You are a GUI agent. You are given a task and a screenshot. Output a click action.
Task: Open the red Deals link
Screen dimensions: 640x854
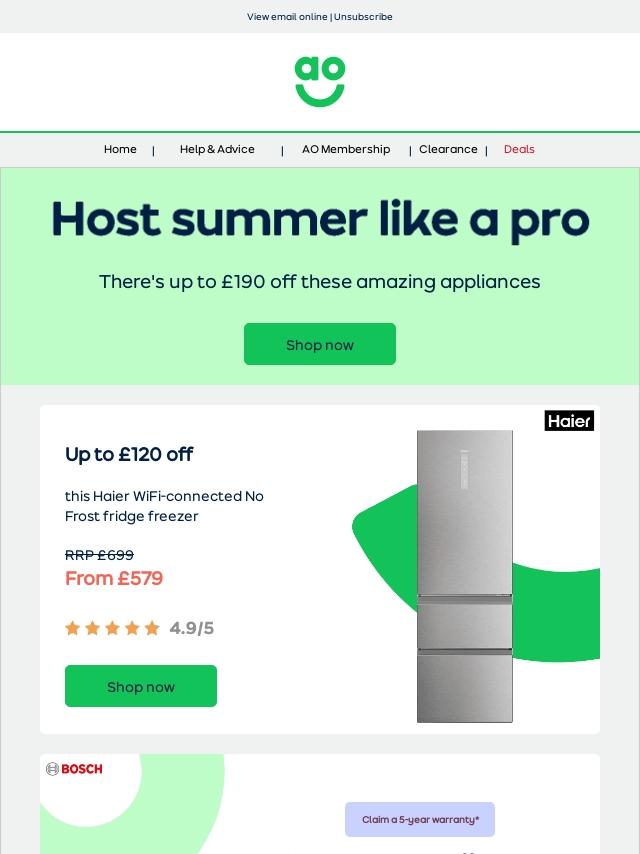(519, 149)
